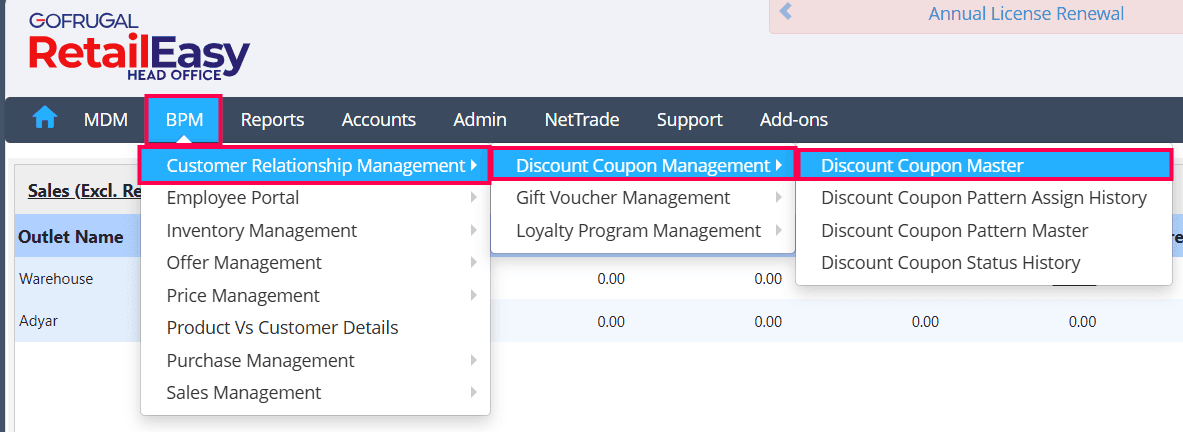
Task: Expand the Employee Portal submenu
Action: click(315, 198)
